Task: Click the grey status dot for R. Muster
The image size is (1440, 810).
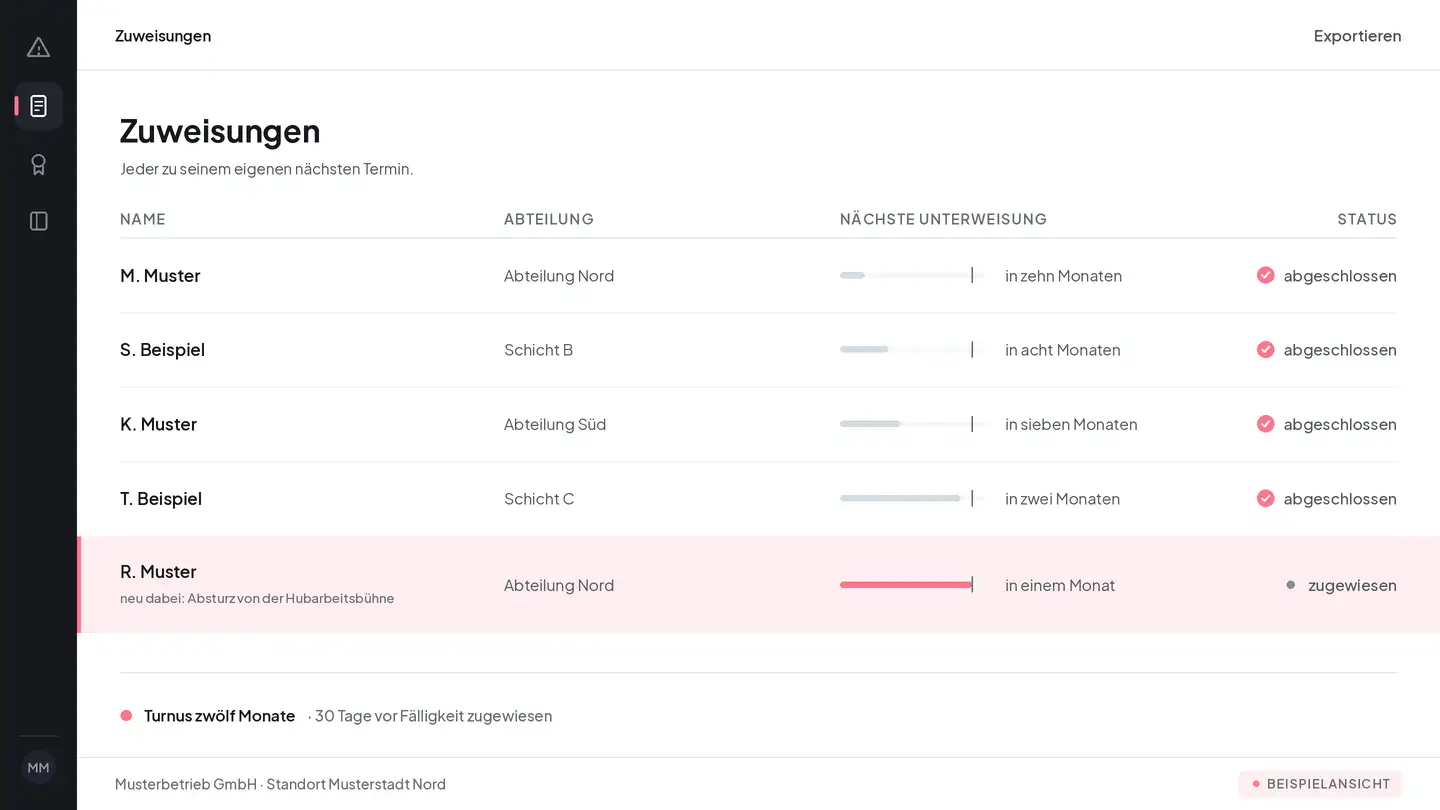Action: pyautogui.click(x=1290, y=585)
